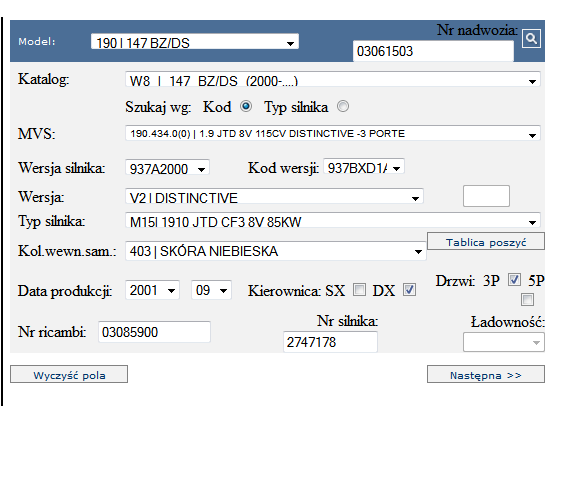Enable the Drzwi 5P checkbox
This screenshot has height=493, width=564.
(527, 300)
